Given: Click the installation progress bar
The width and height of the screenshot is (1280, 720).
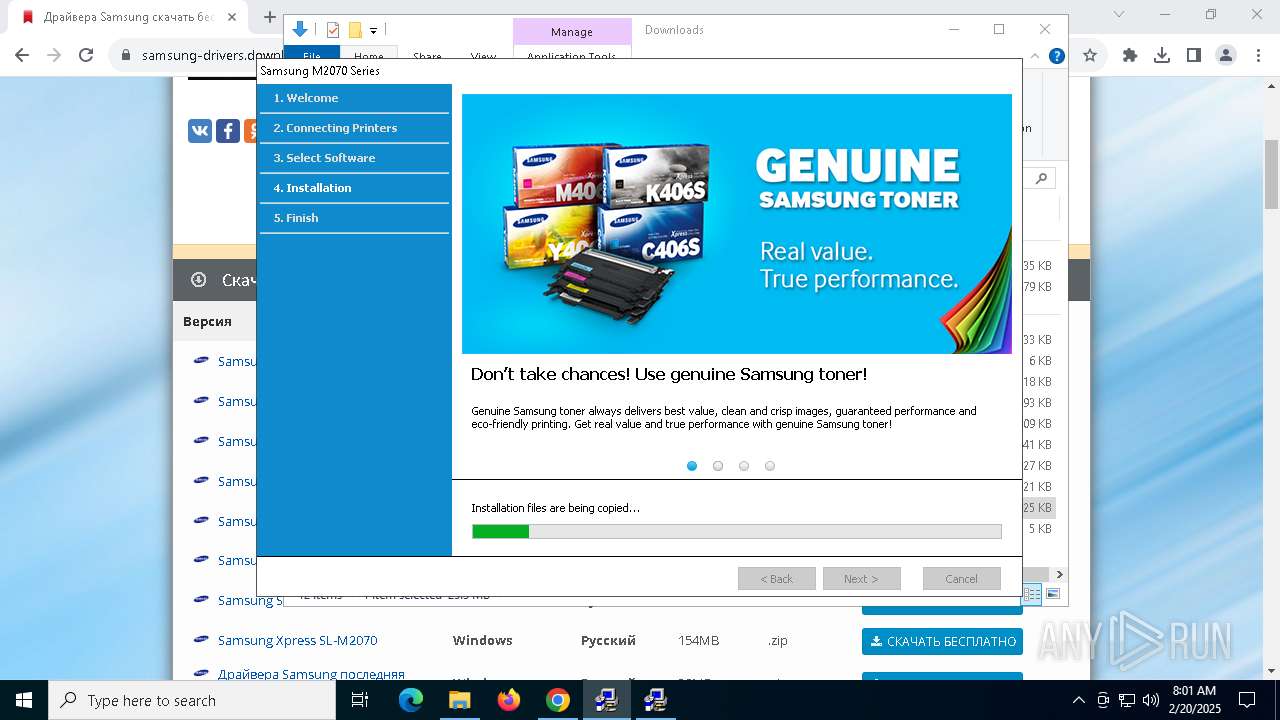Looking at the screenshot, I should pos(736,532).
